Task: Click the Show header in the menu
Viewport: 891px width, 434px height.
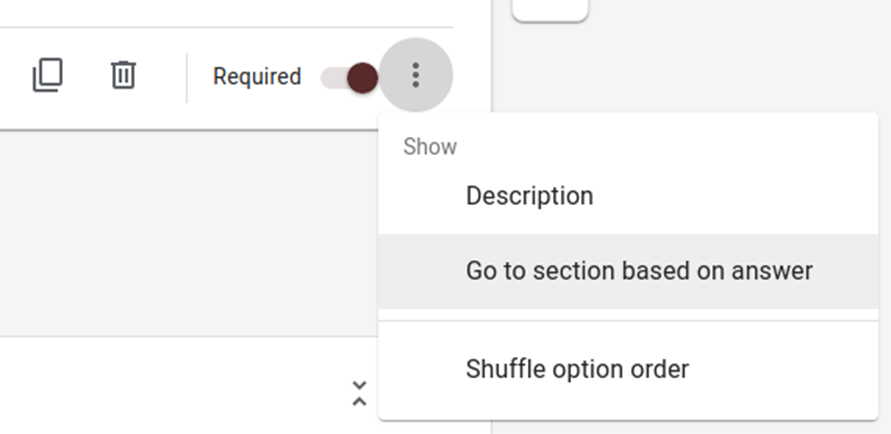Action: pyautogui.click(x=430, y=147)
